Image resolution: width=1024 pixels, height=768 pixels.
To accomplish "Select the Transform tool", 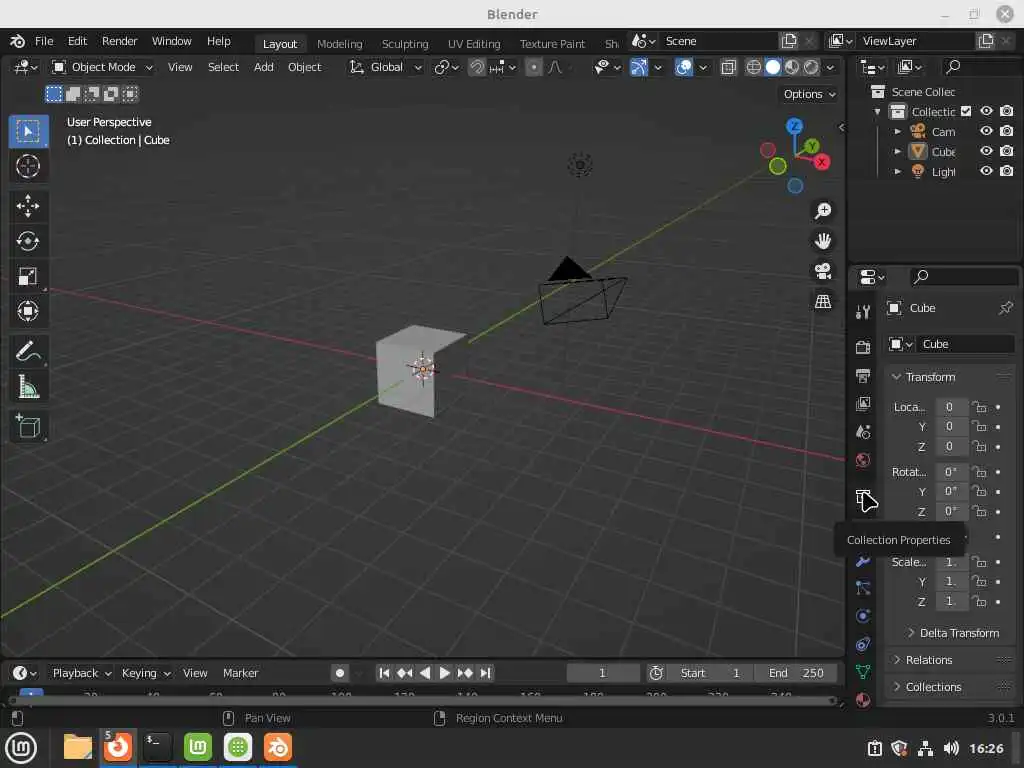I will pos(28,311).
